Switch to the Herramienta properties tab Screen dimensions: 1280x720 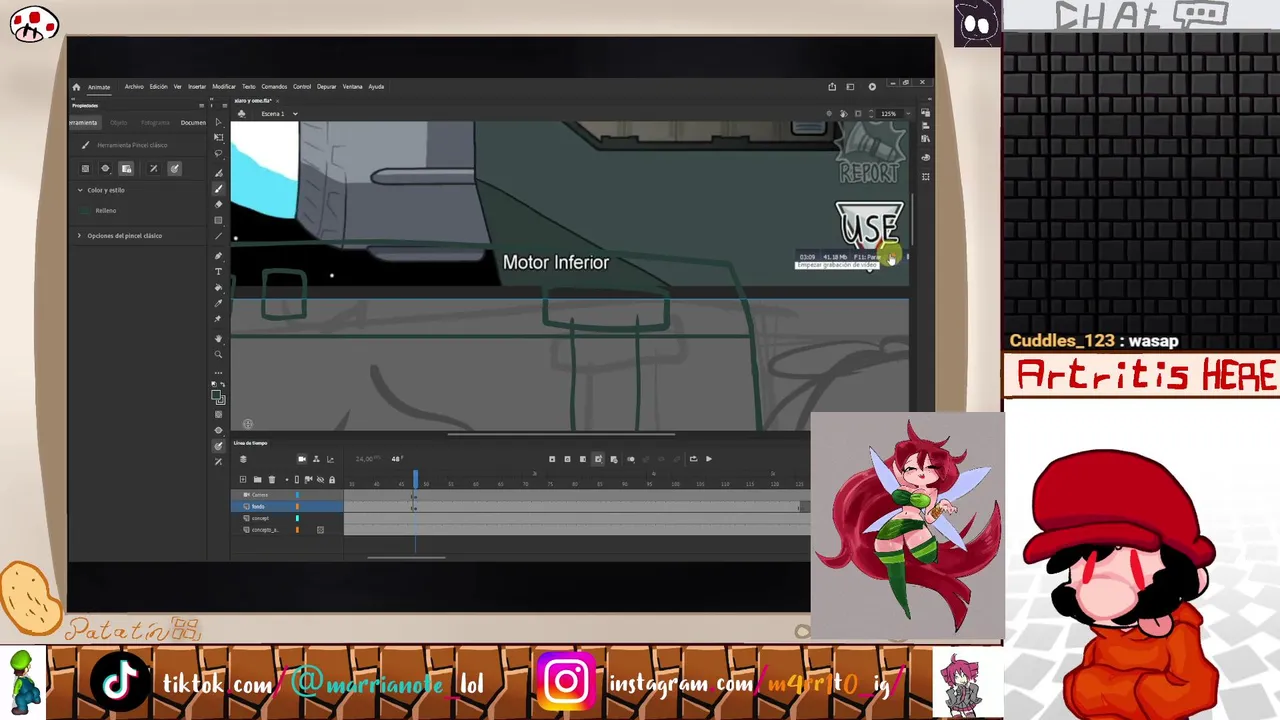[83, 123]
